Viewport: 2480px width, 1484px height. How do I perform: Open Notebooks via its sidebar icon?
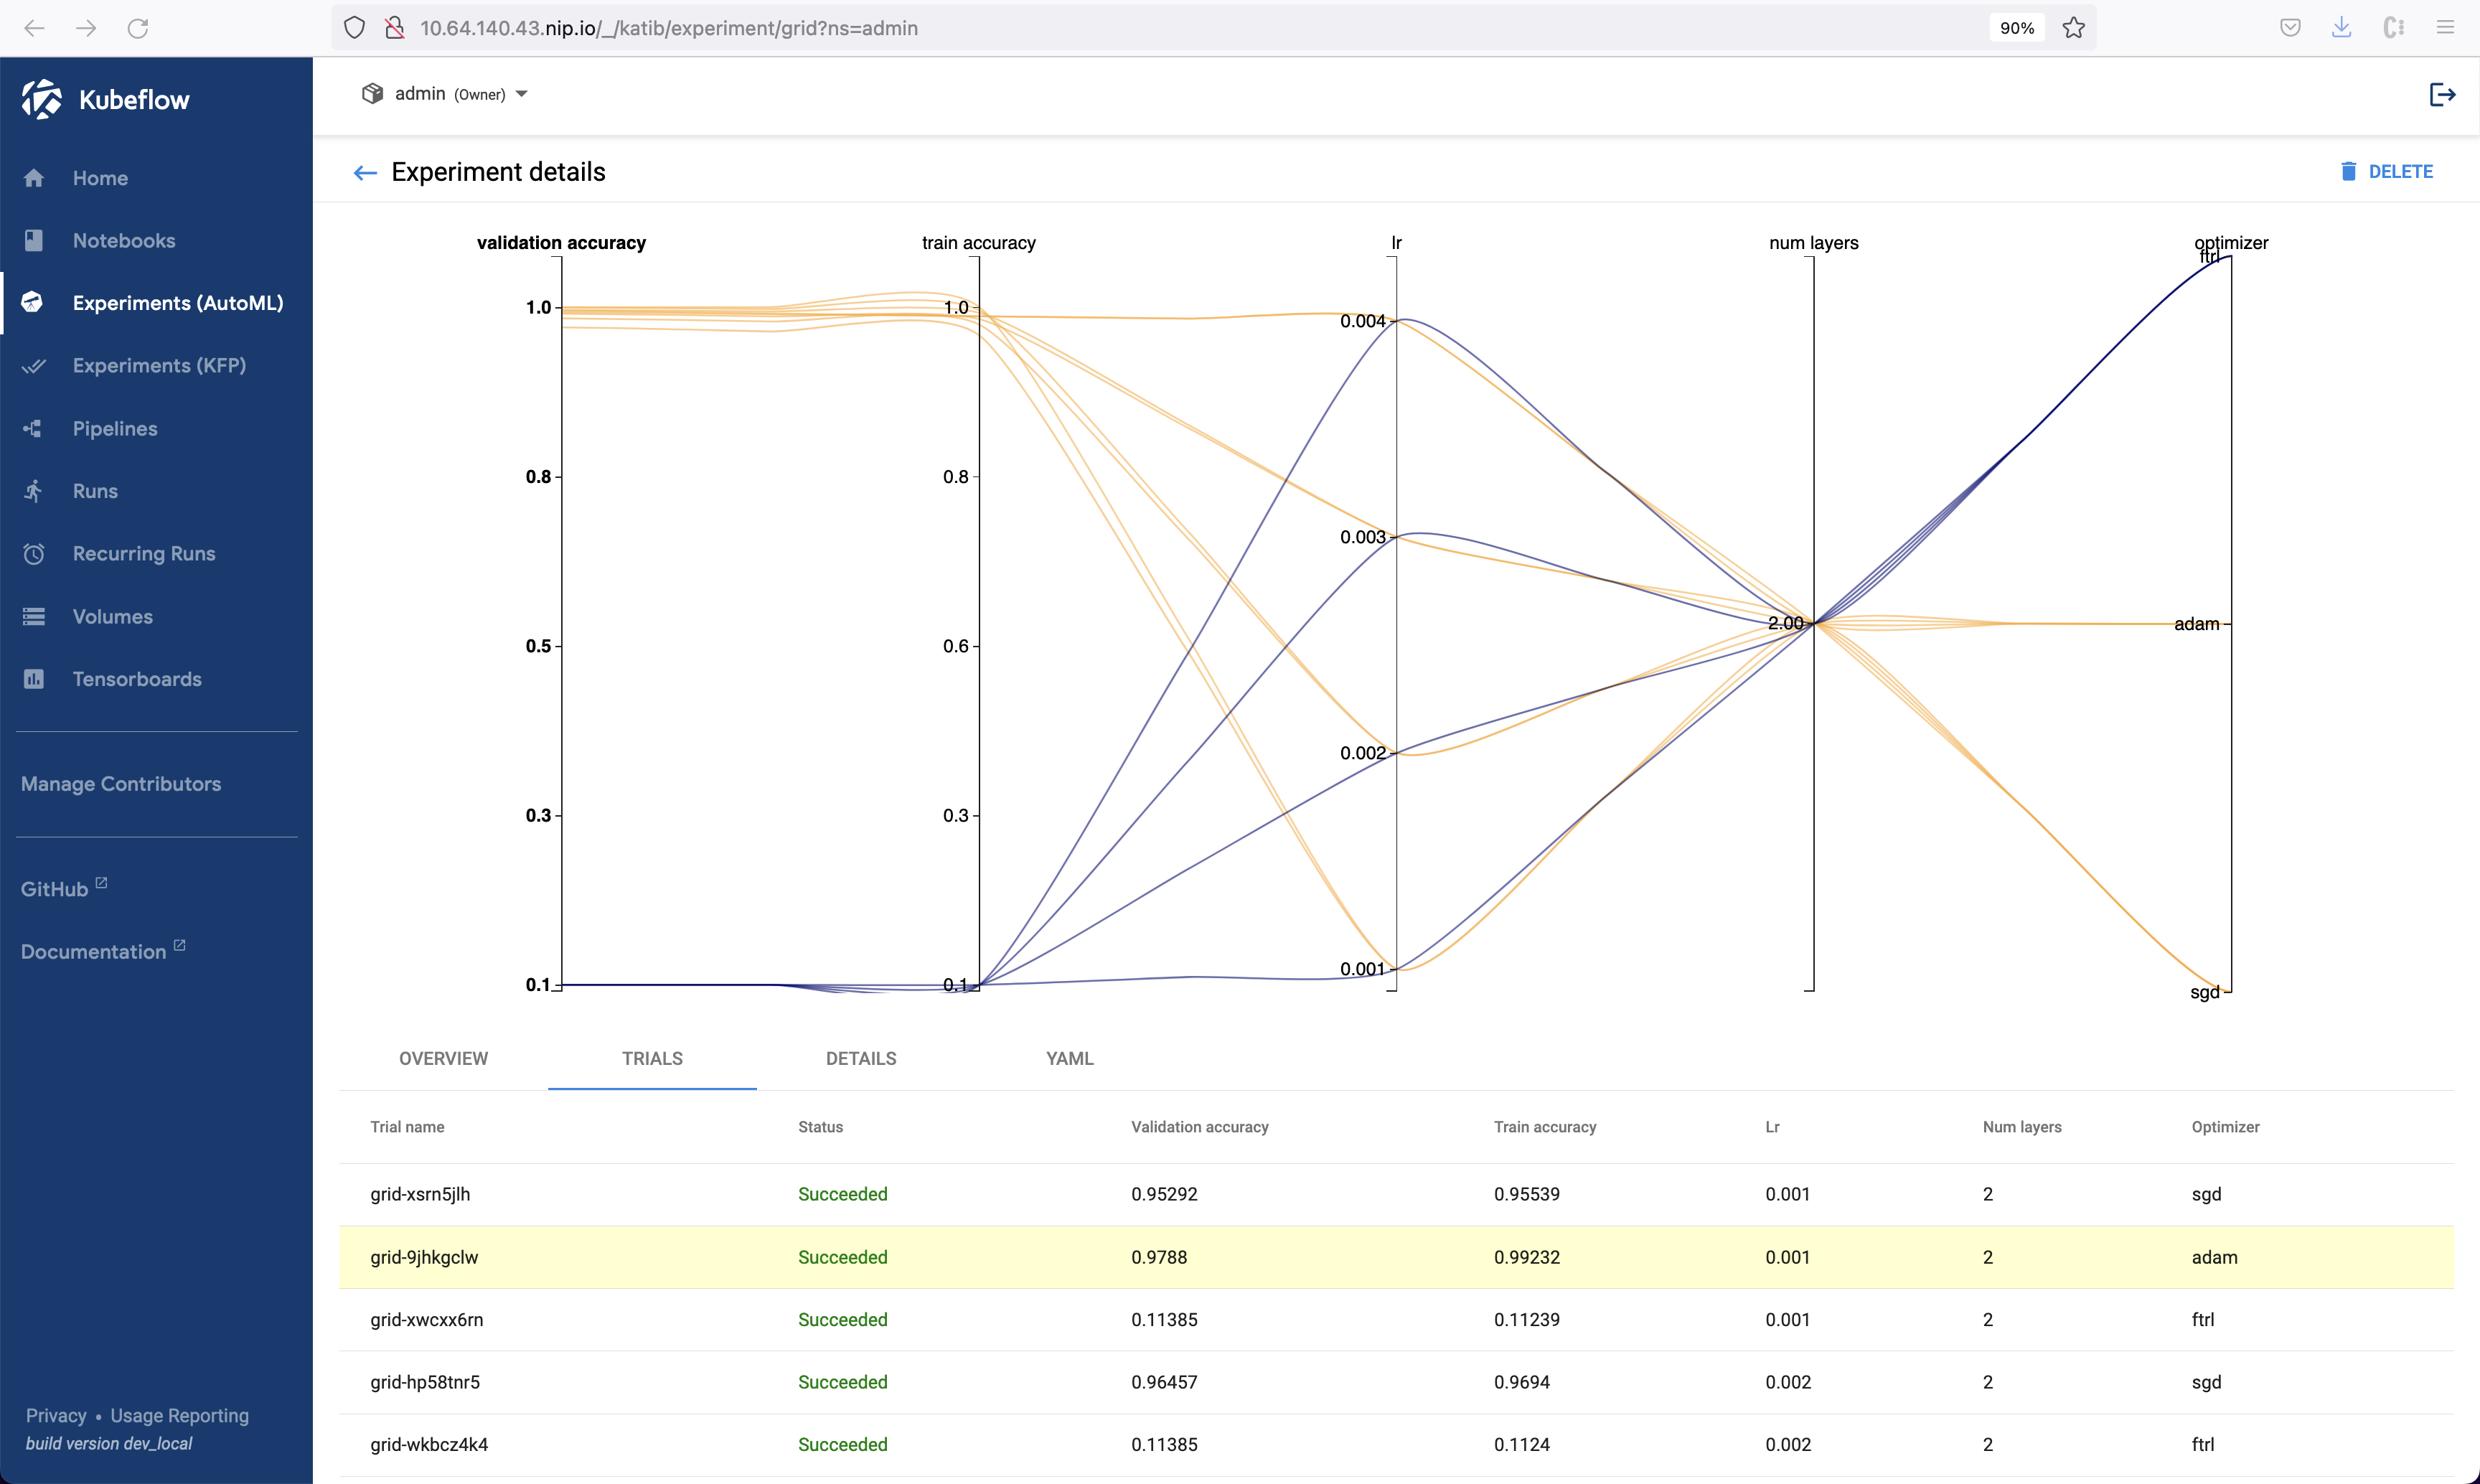point(34,241)
